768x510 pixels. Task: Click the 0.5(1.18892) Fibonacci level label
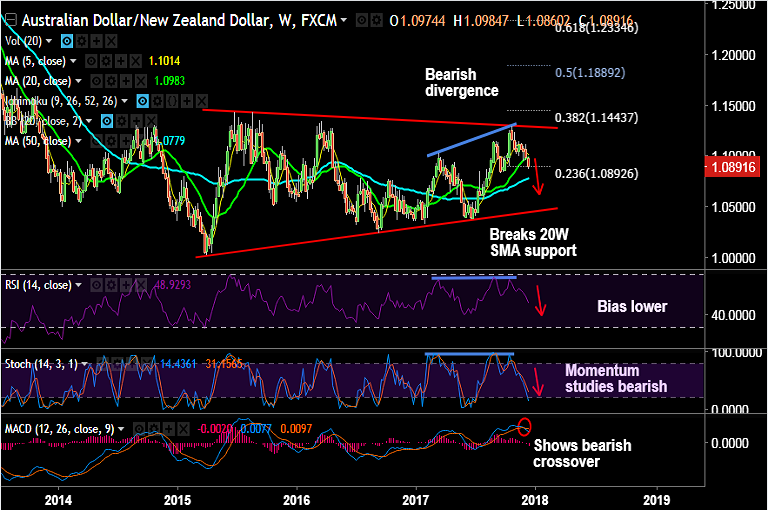pyautogui.click(x=590, y=73)
